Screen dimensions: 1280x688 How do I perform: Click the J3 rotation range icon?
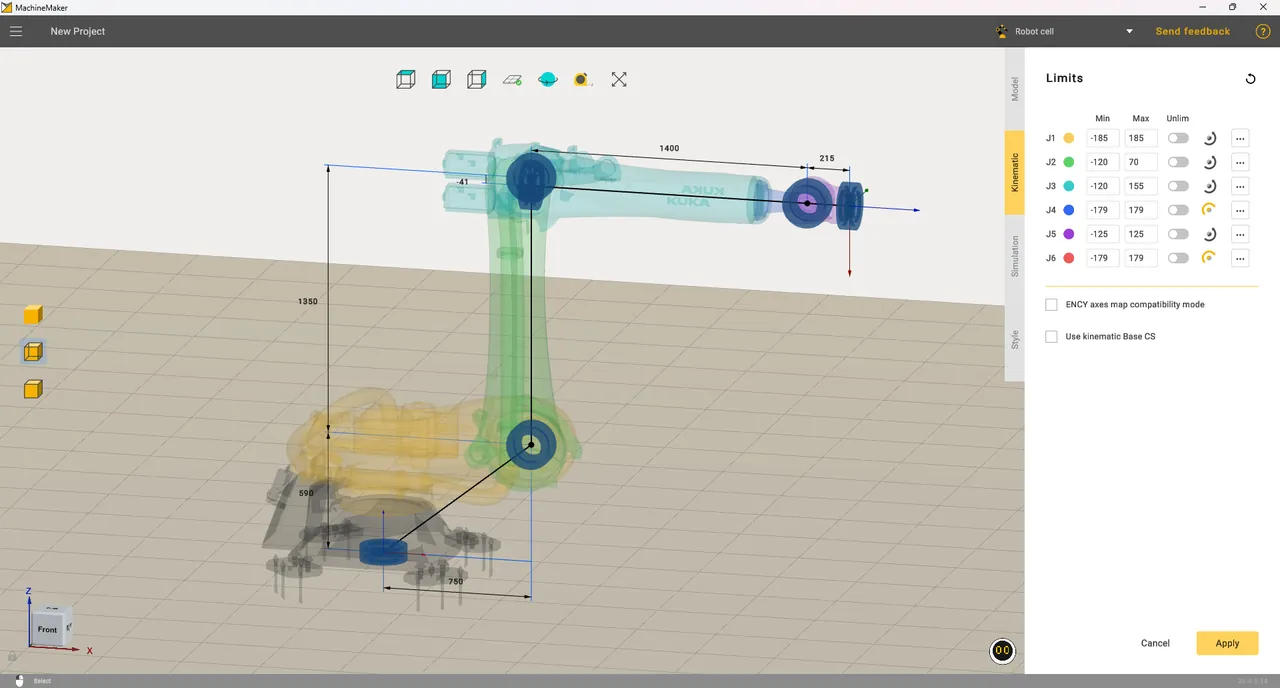(x=1209, y=186)
